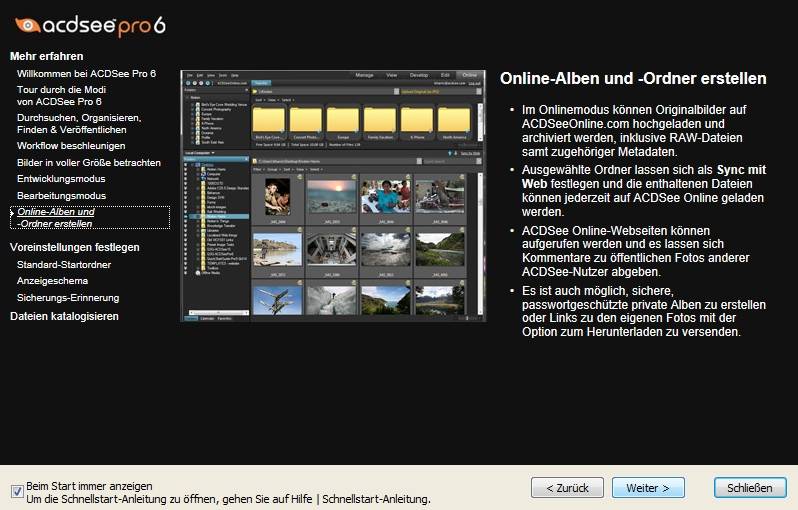Select Bearbeitungsmodus topic
This screenshot has width=798, height=510.
(61, 195)
